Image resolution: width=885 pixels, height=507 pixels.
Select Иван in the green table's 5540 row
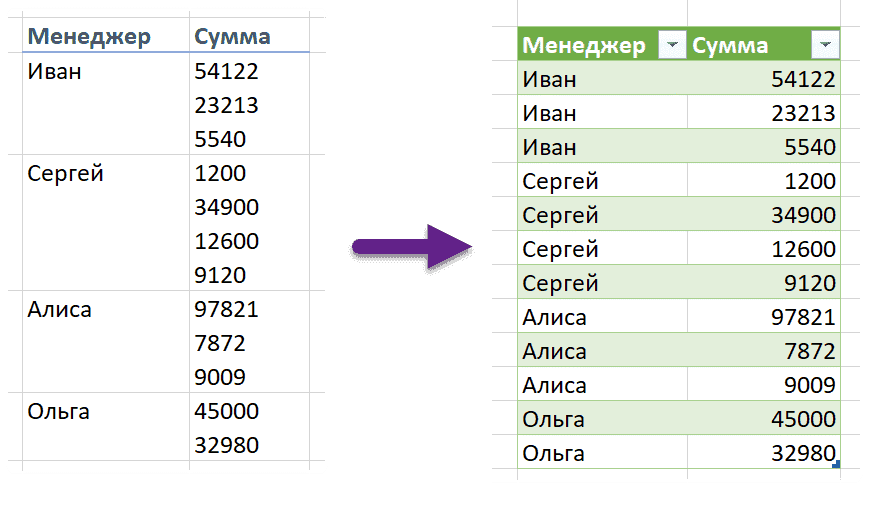tap(549, 147)
